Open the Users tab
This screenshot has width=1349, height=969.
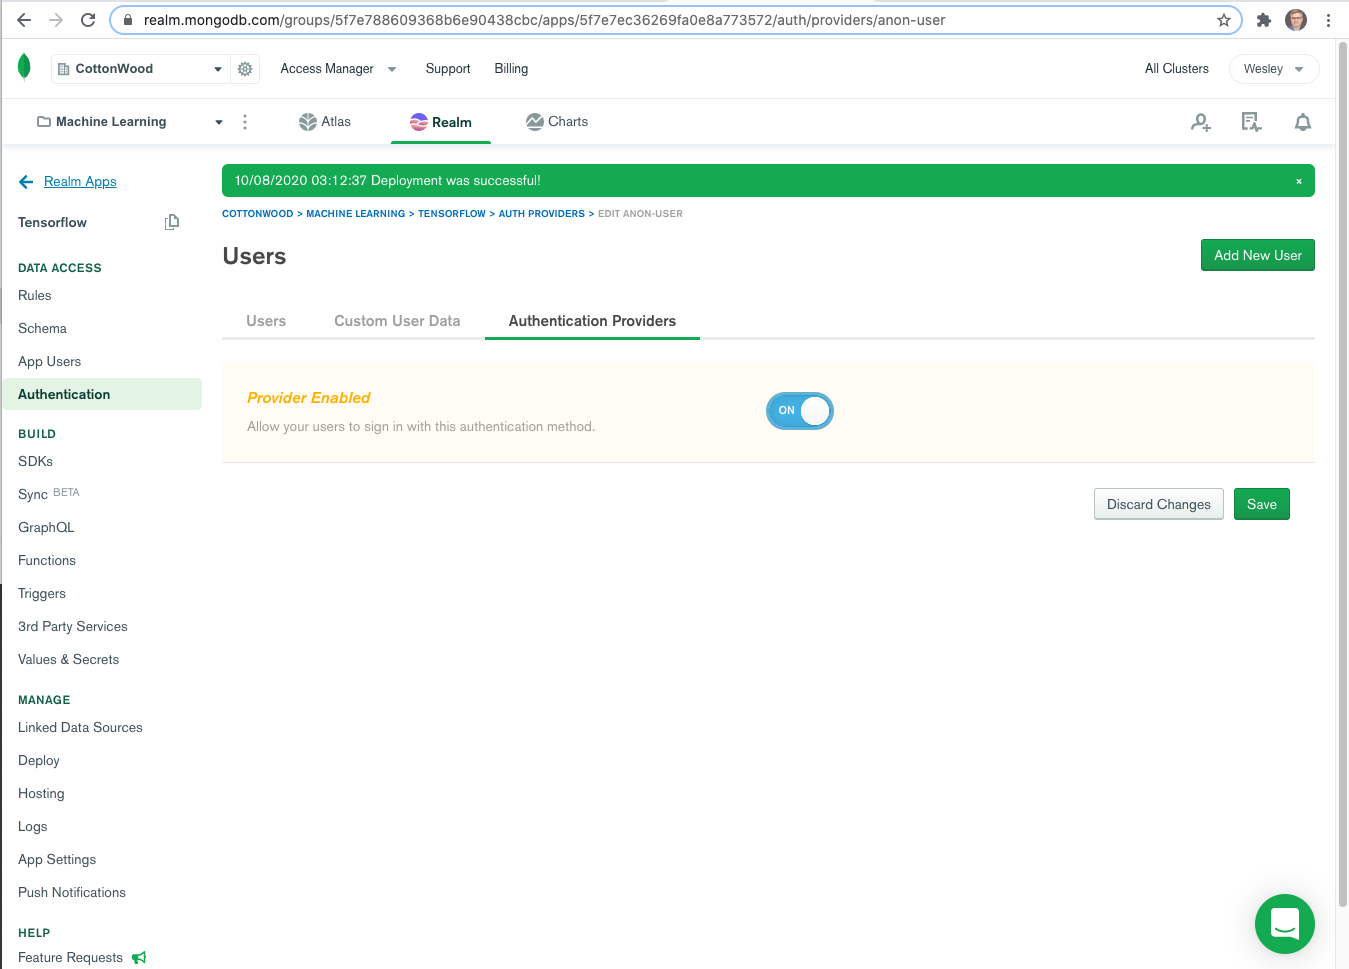point(266,321)
